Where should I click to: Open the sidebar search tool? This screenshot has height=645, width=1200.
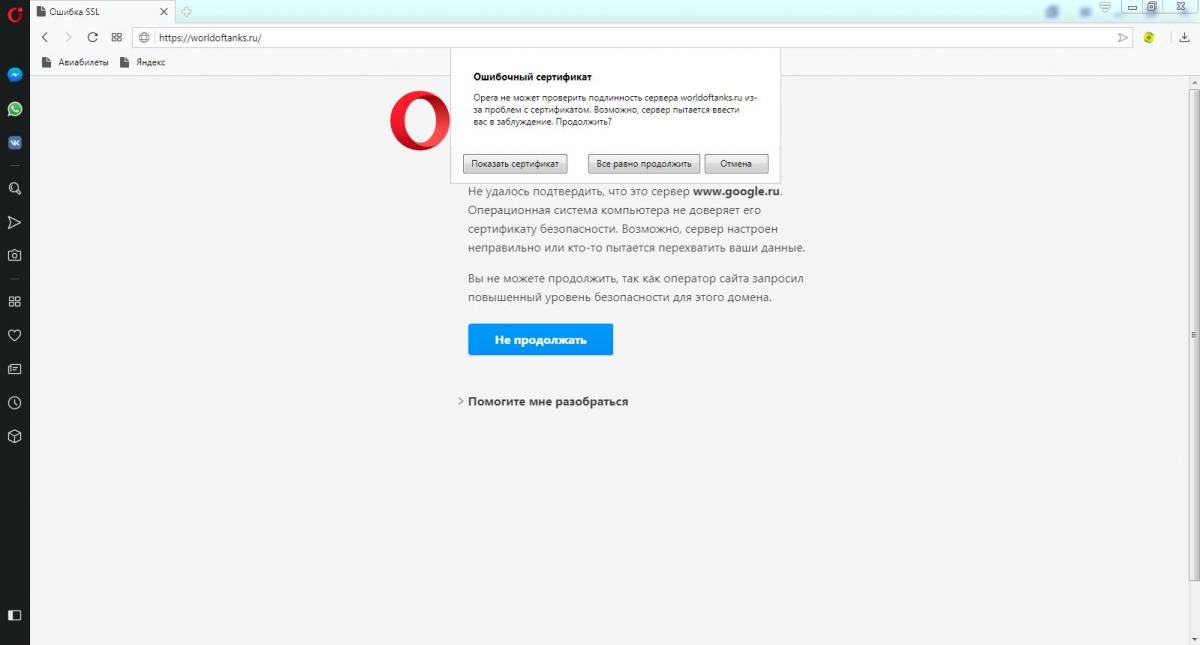(15, 188)
